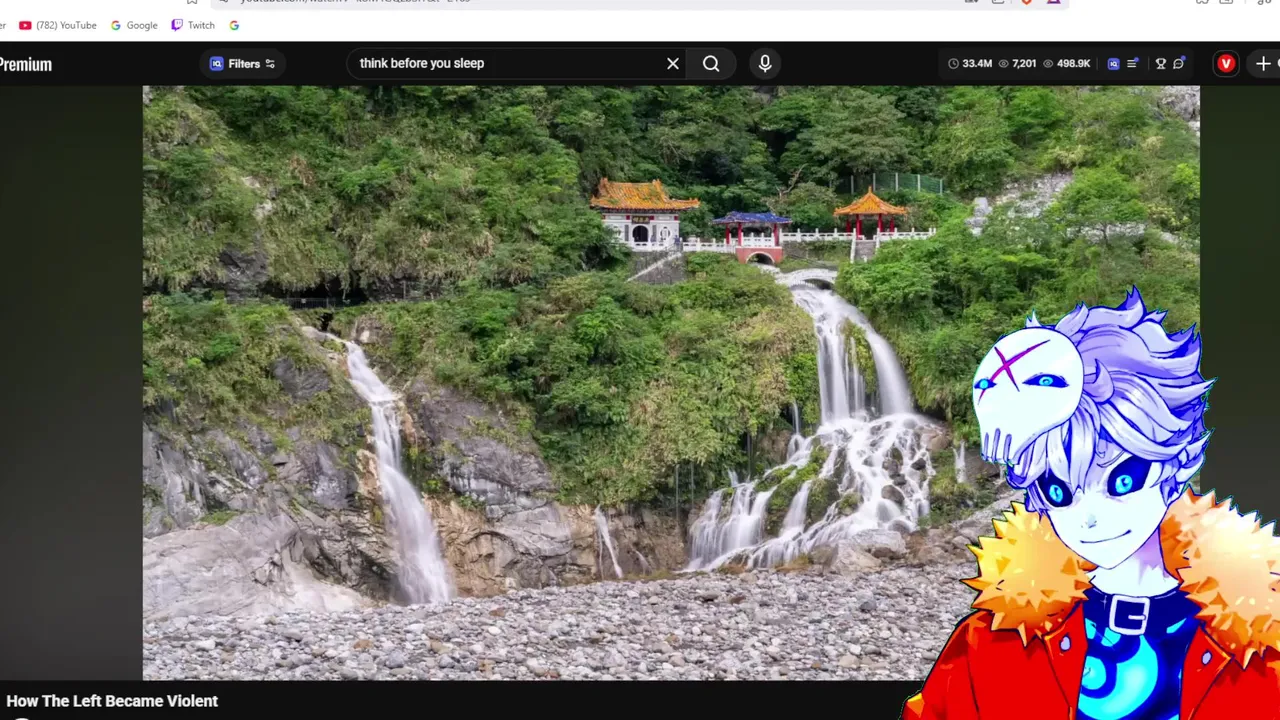Open the vidIQ Filters button

(x=241, y=63)
